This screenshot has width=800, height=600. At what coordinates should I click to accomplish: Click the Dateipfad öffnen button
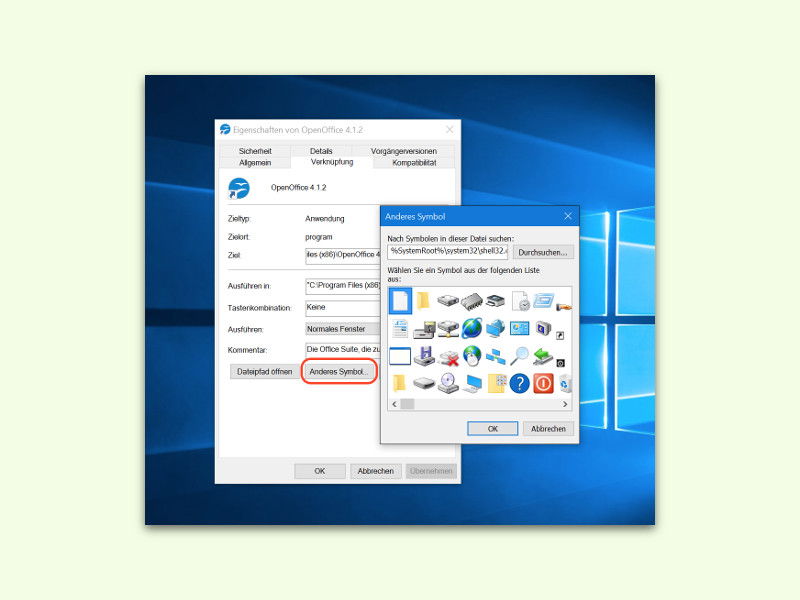[265, 371]
